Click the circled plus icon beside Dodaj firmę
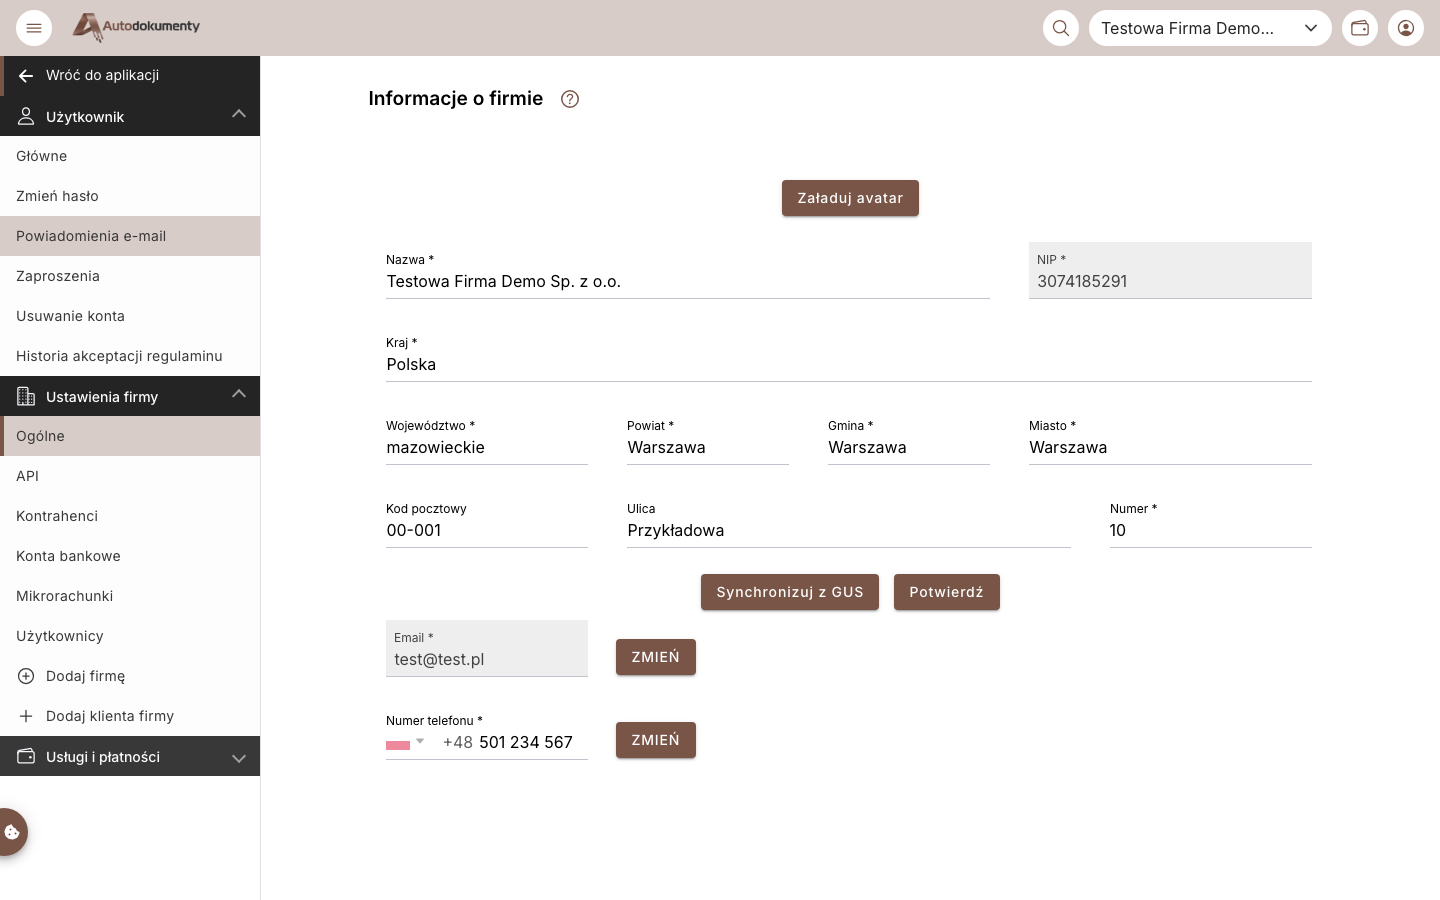Image resolution: width=1440 pixels, height=900 pixels. pyautogui.click(x=26, y=676)
